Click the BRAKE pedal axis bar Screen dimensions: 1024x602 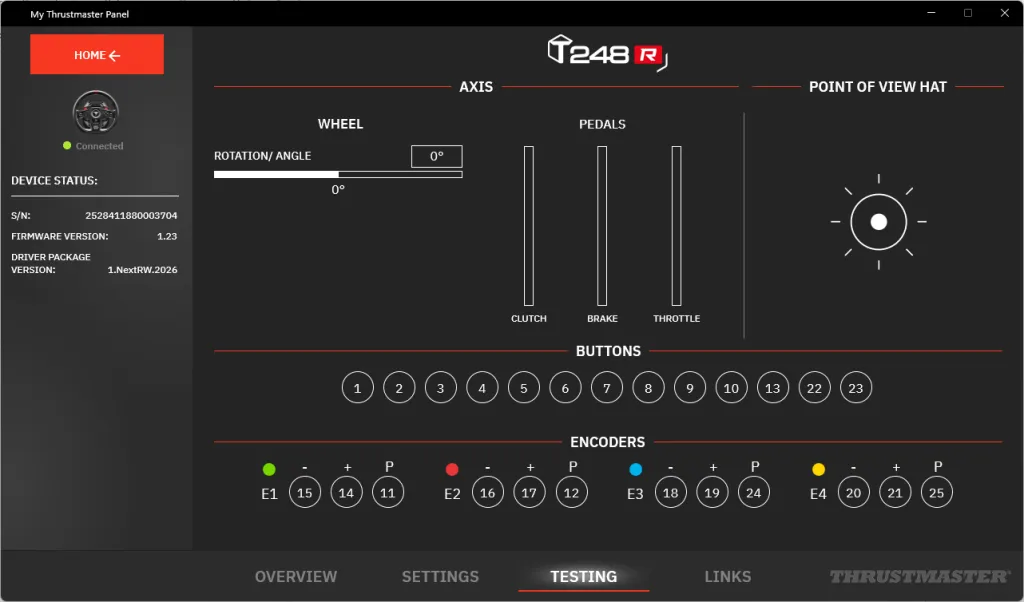(x=601, y=226)
